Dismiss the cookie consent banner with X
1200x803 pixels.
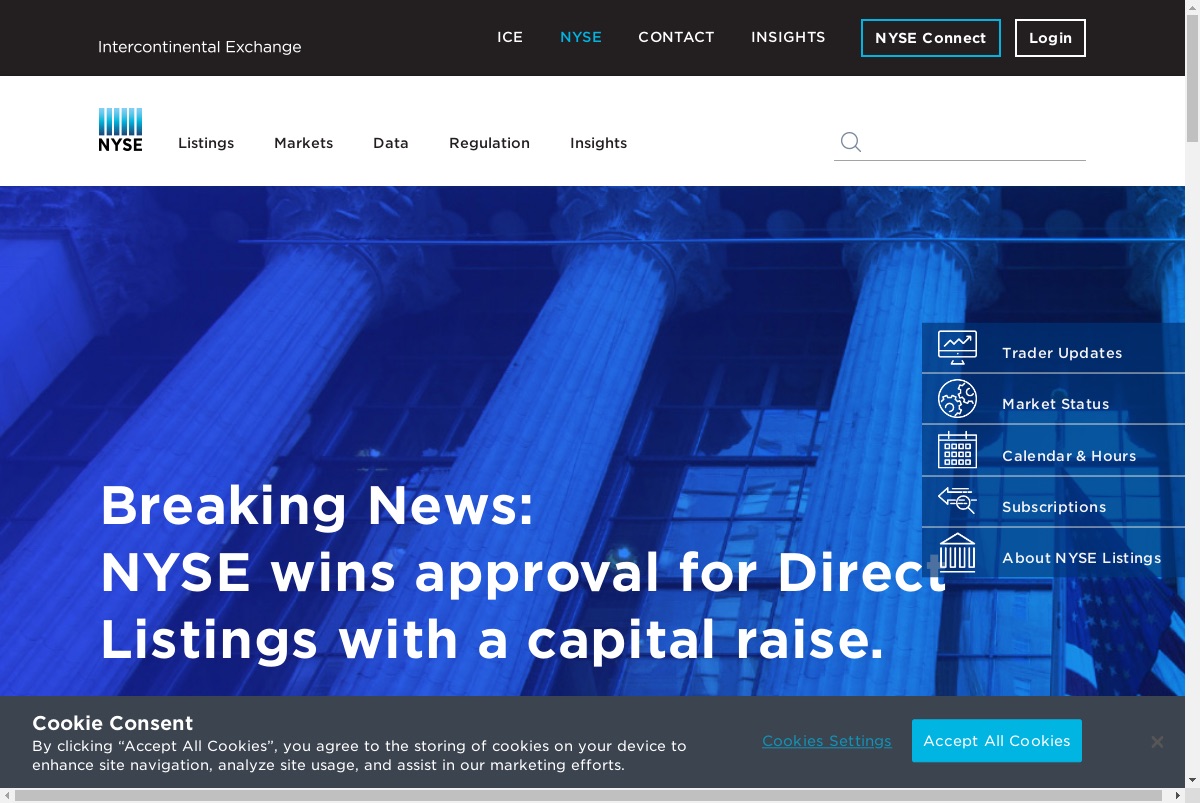[1157, 742]
